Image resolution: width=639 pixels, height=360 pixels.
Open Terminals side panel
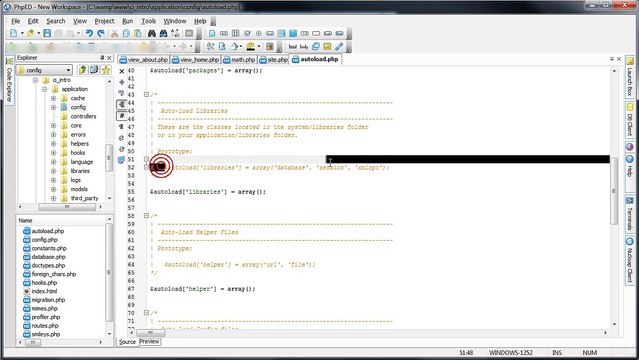point(630,214)
